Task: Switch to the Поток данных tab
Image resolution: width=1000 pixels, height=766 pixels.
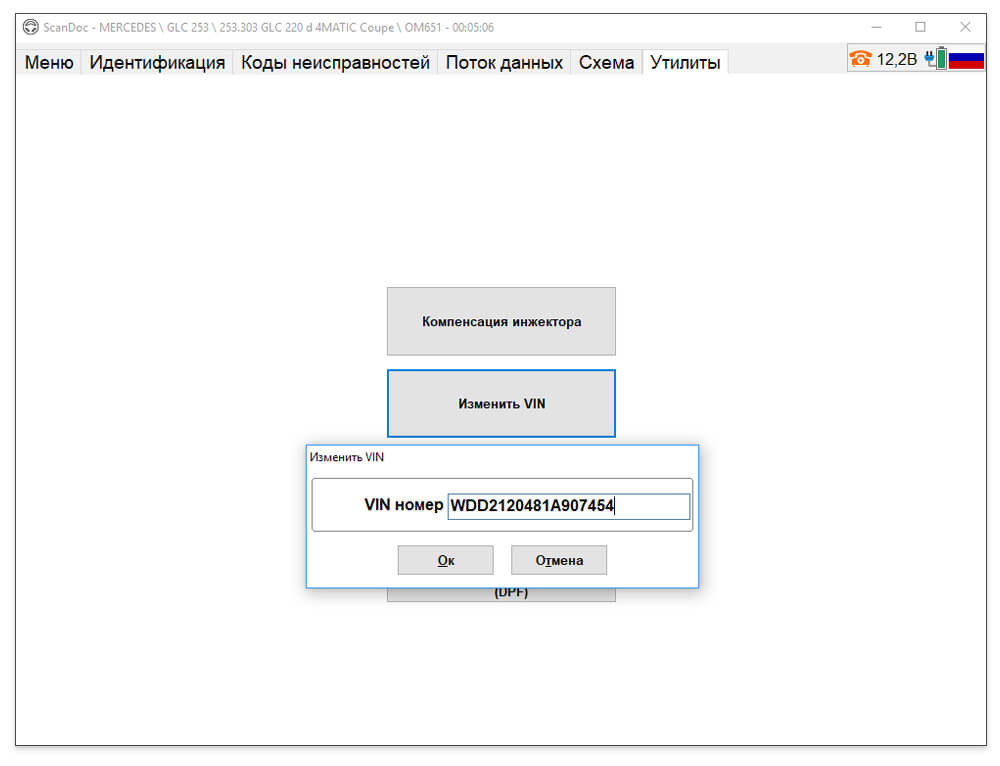Action: pyautogui.click(x=504, y=63)
